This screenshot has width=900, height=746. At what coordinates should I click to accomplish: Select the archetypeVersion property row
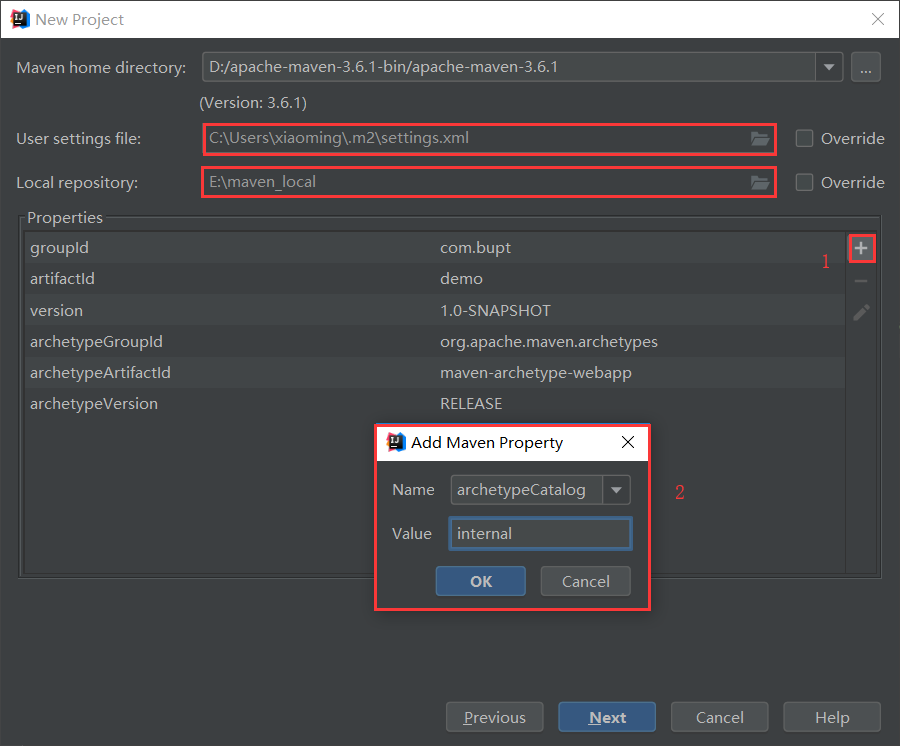(x=435, y=403)
